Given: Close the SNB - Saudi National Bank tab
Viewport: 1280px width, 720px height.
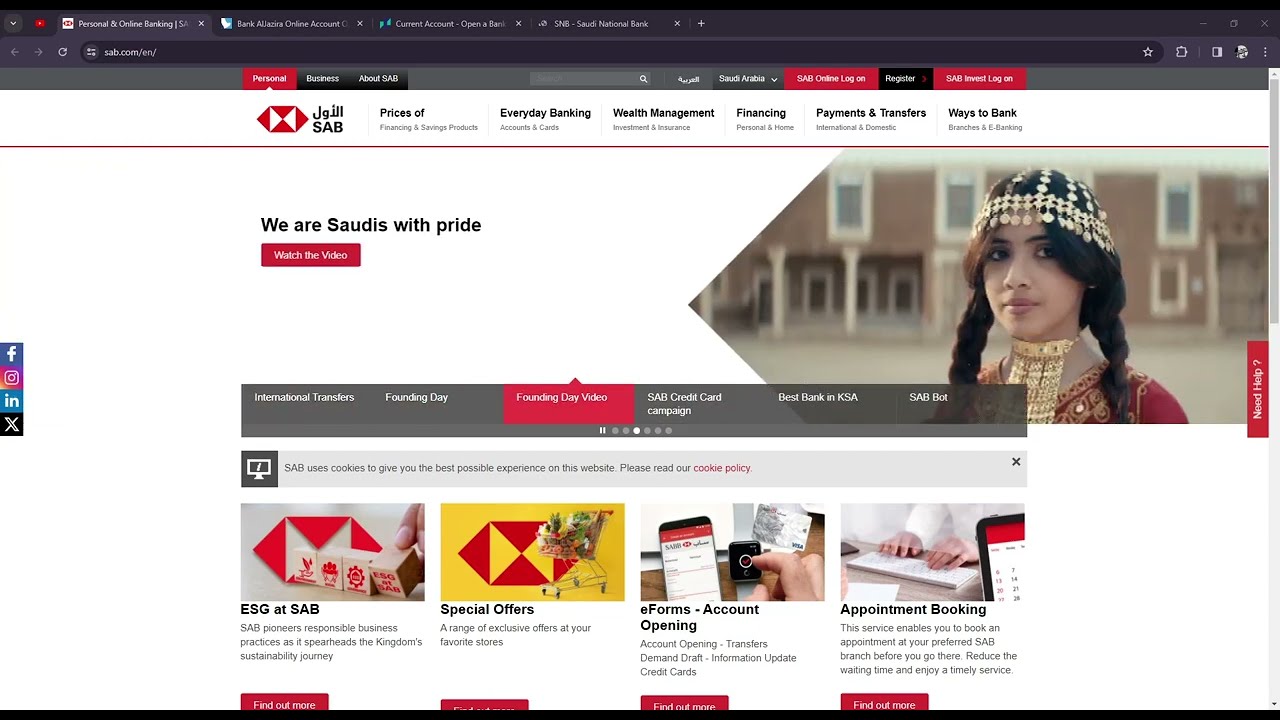Looking at the screenshot, I should point(677,24).
